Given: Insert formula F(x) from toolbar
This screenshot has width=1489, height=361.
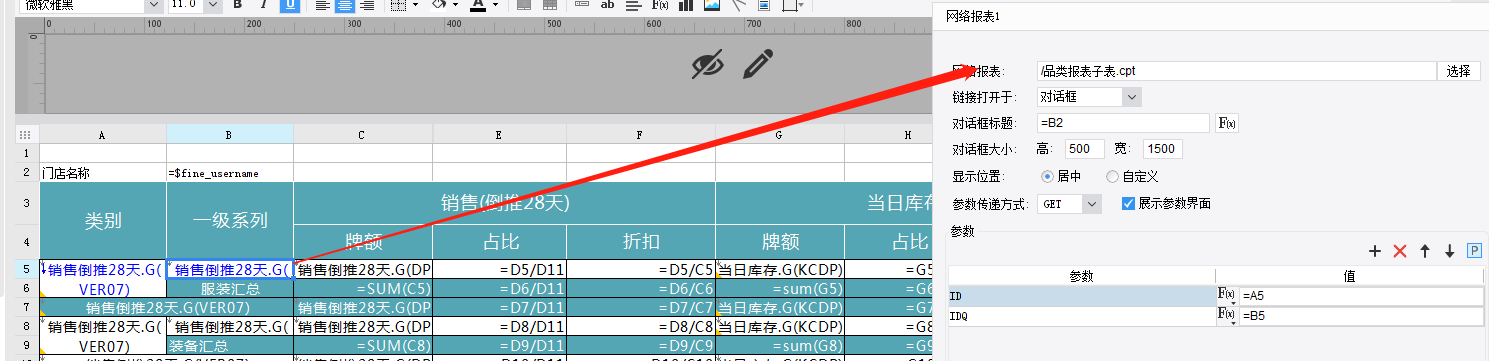Looking at the screenshot, I should tap(660, 5).
